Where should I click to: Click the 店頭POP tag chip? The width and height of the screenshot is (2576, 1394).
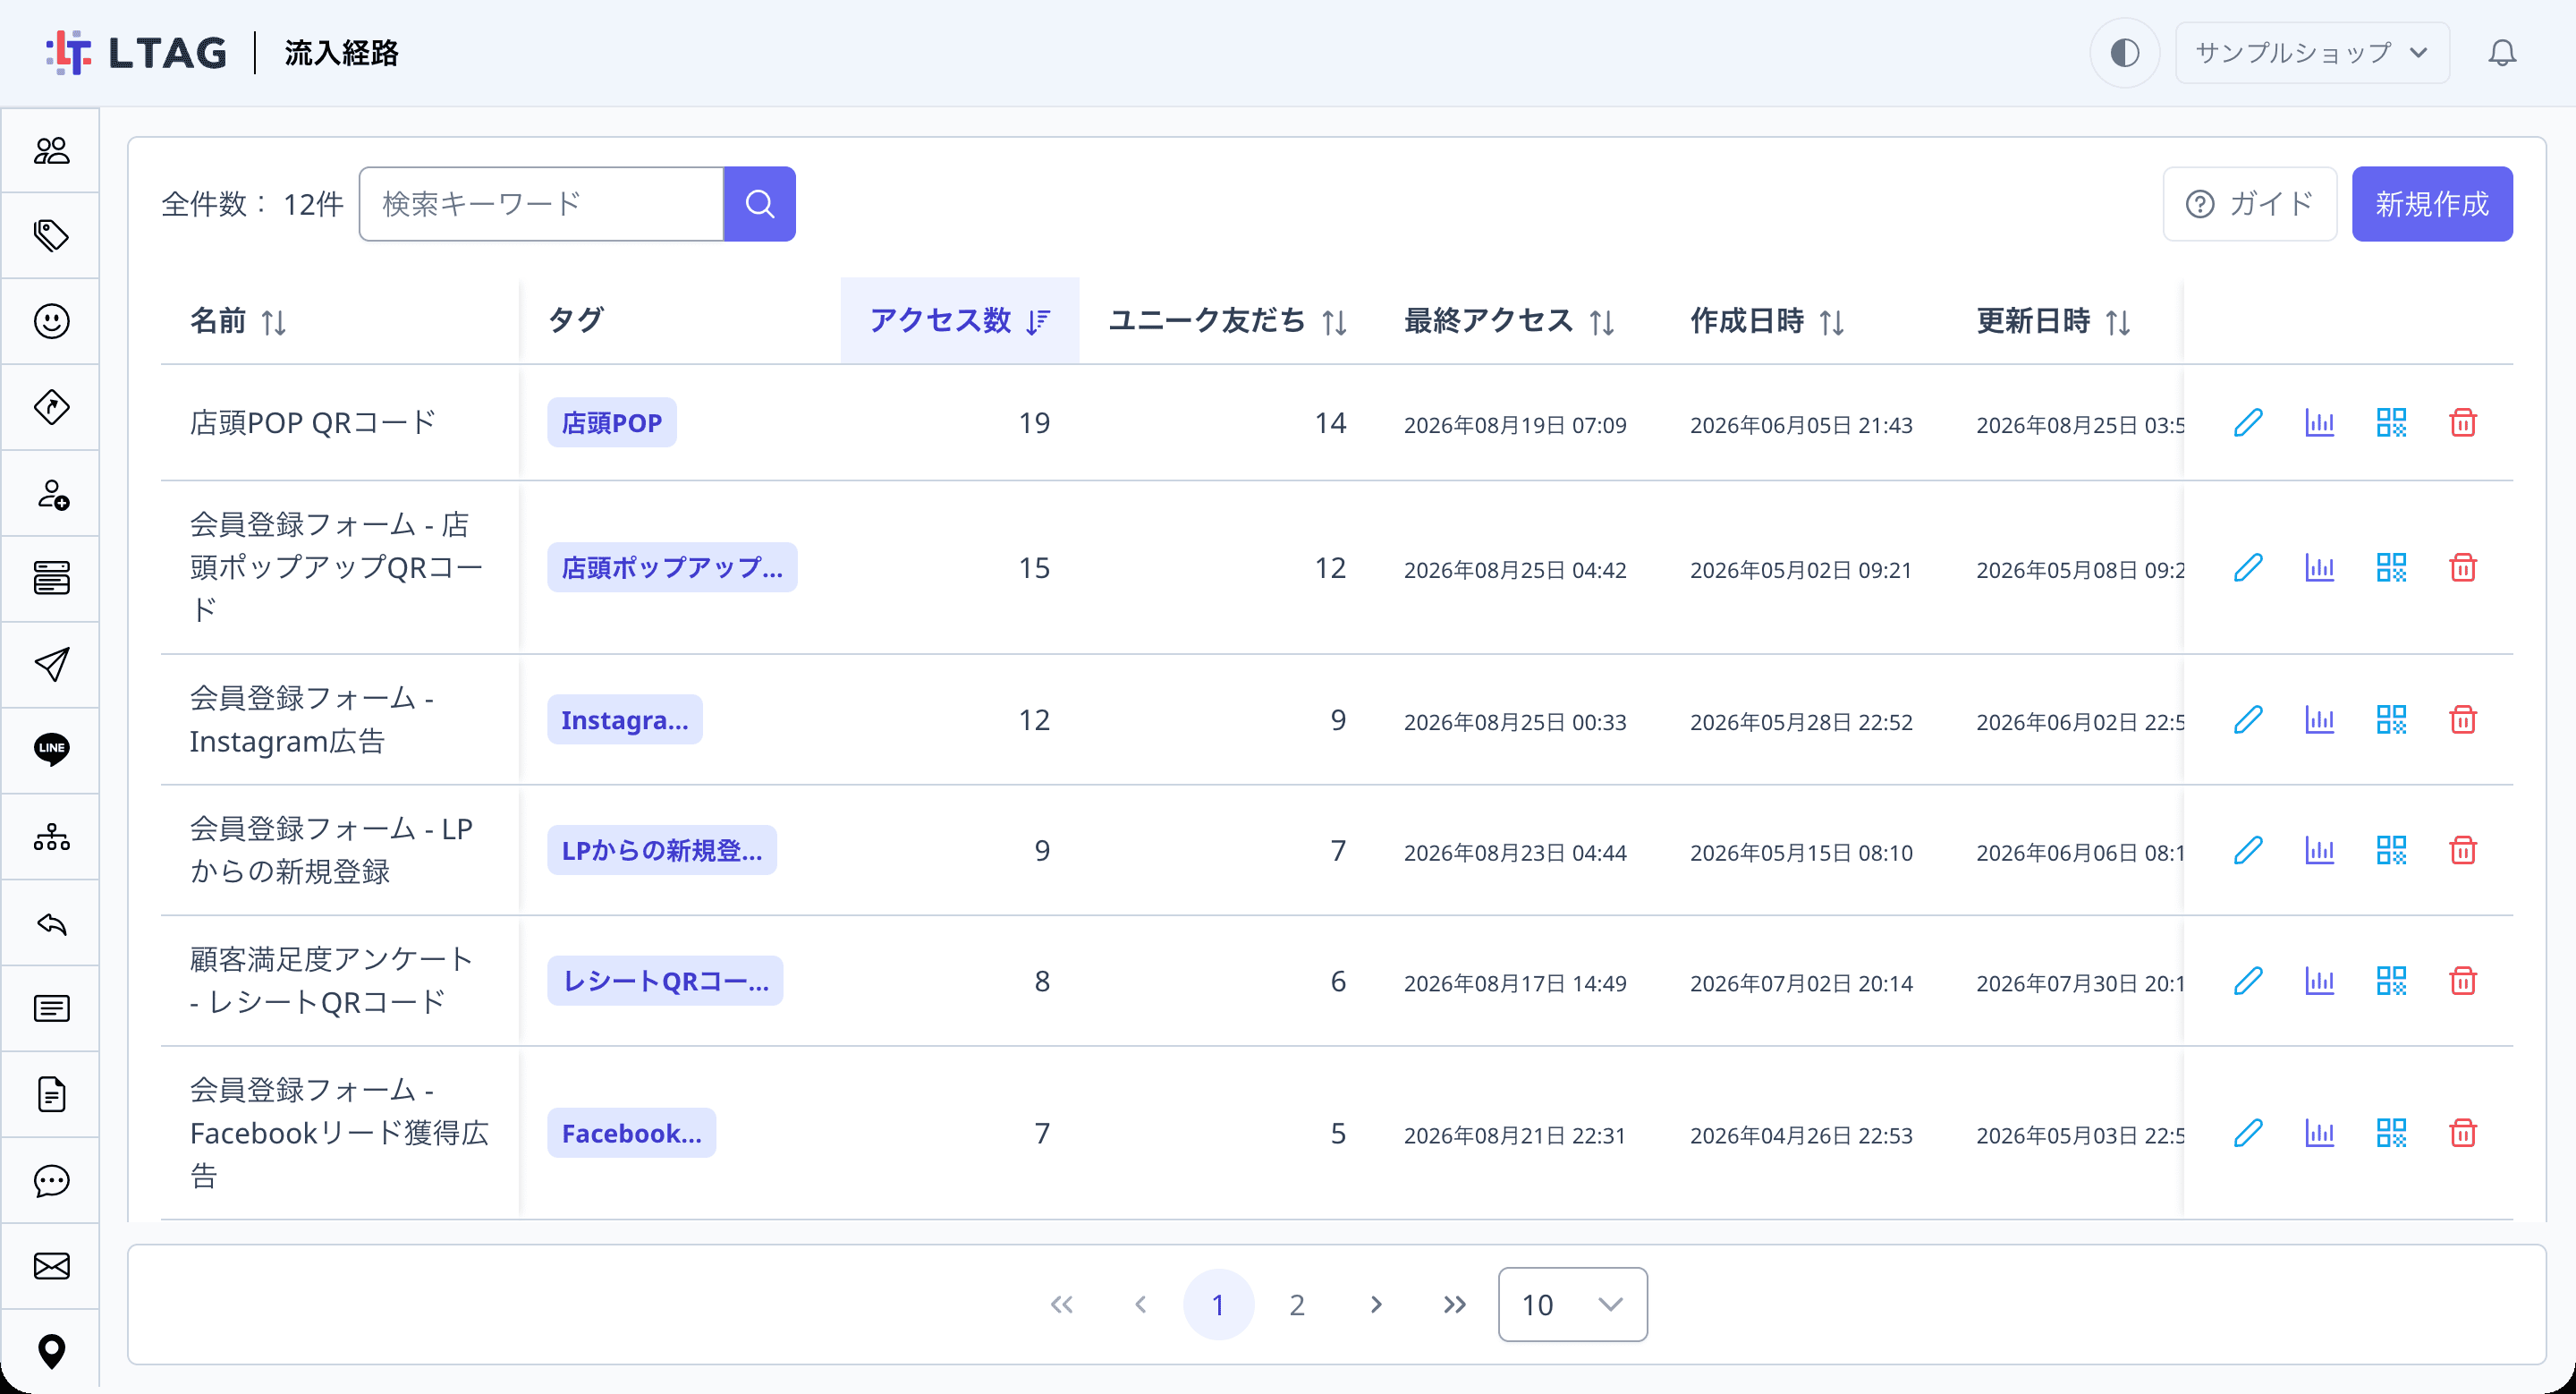[x=611, y=423]
